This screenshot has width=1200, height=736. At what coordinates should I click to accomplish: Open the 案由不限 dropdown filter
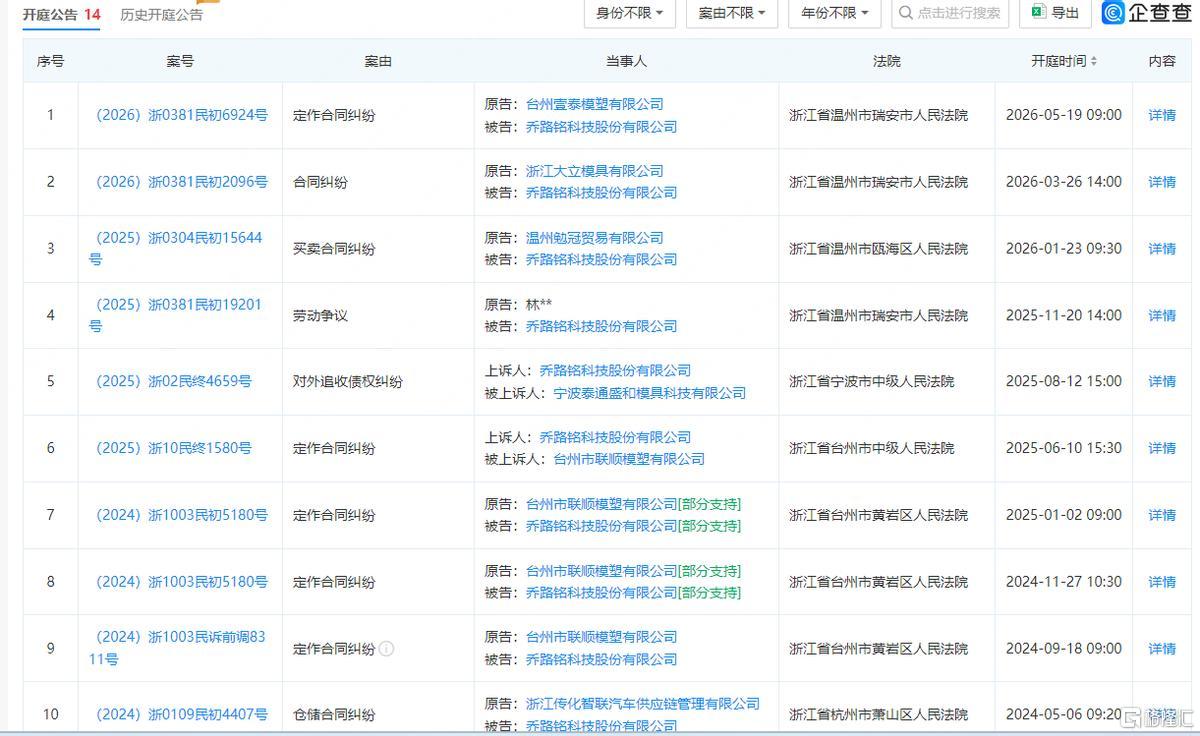[732, 13]
